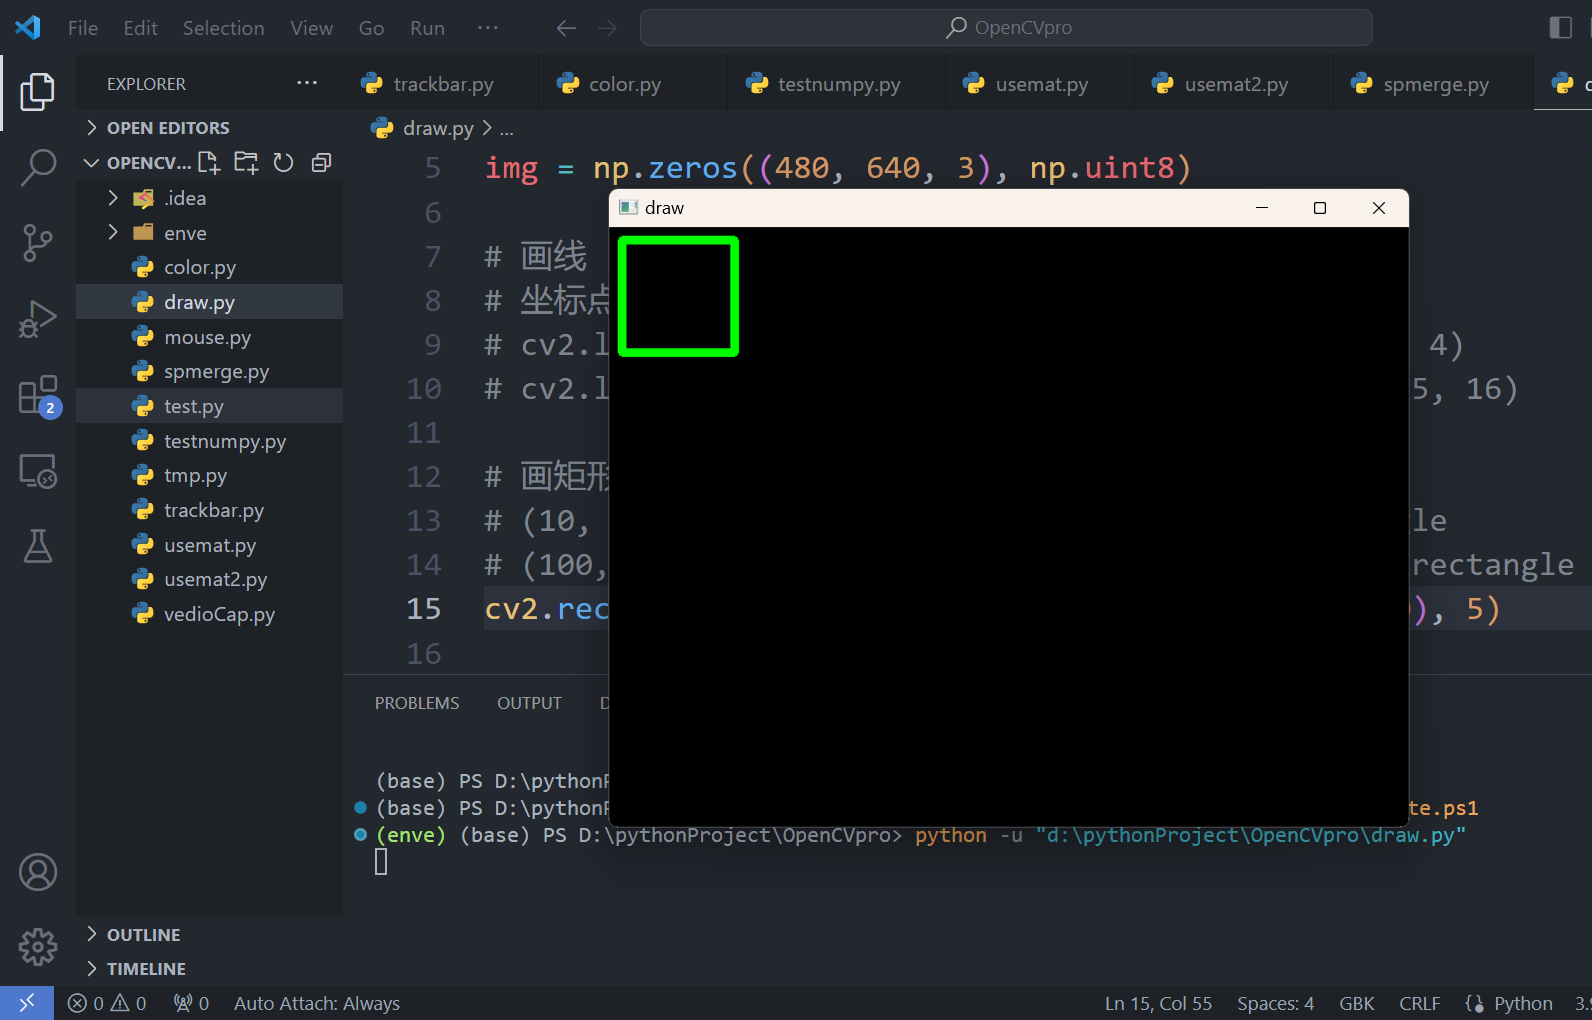Open the File menu
The width and height of the screenshot is (1592, 1020).
pos(83,28)
